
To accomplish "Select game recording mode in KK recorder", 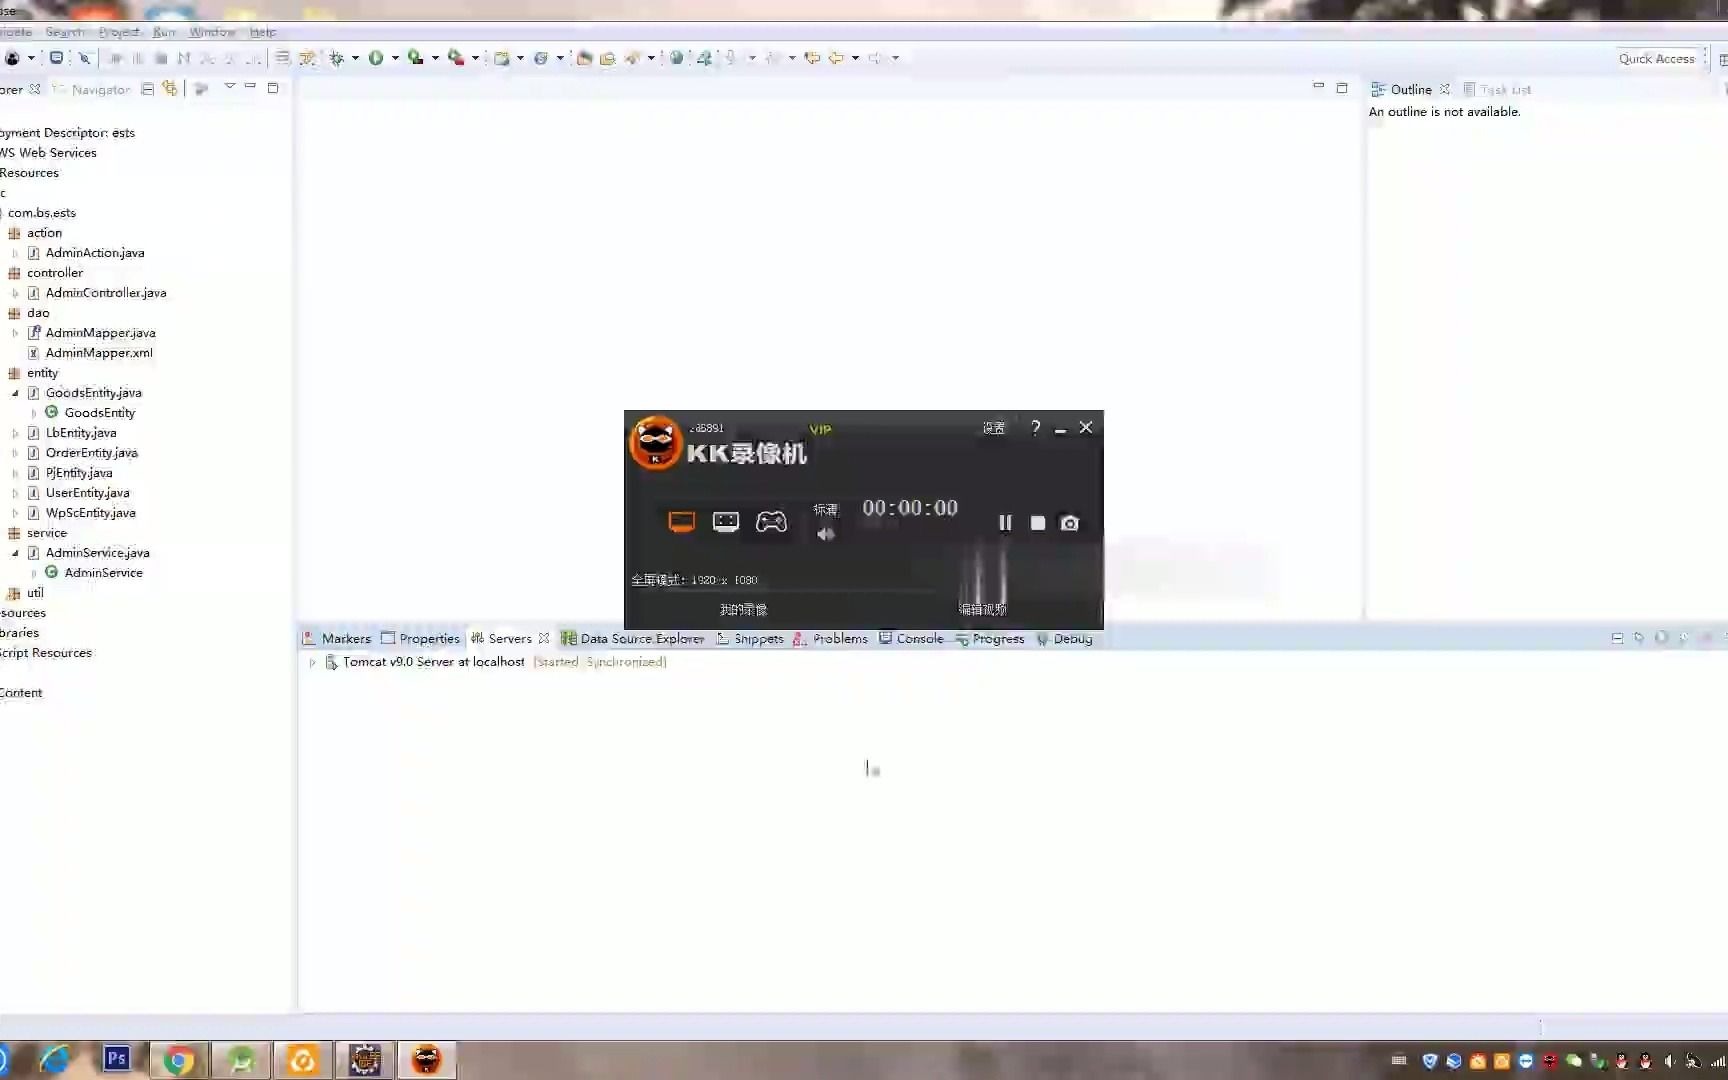I will tap(771, 522).
